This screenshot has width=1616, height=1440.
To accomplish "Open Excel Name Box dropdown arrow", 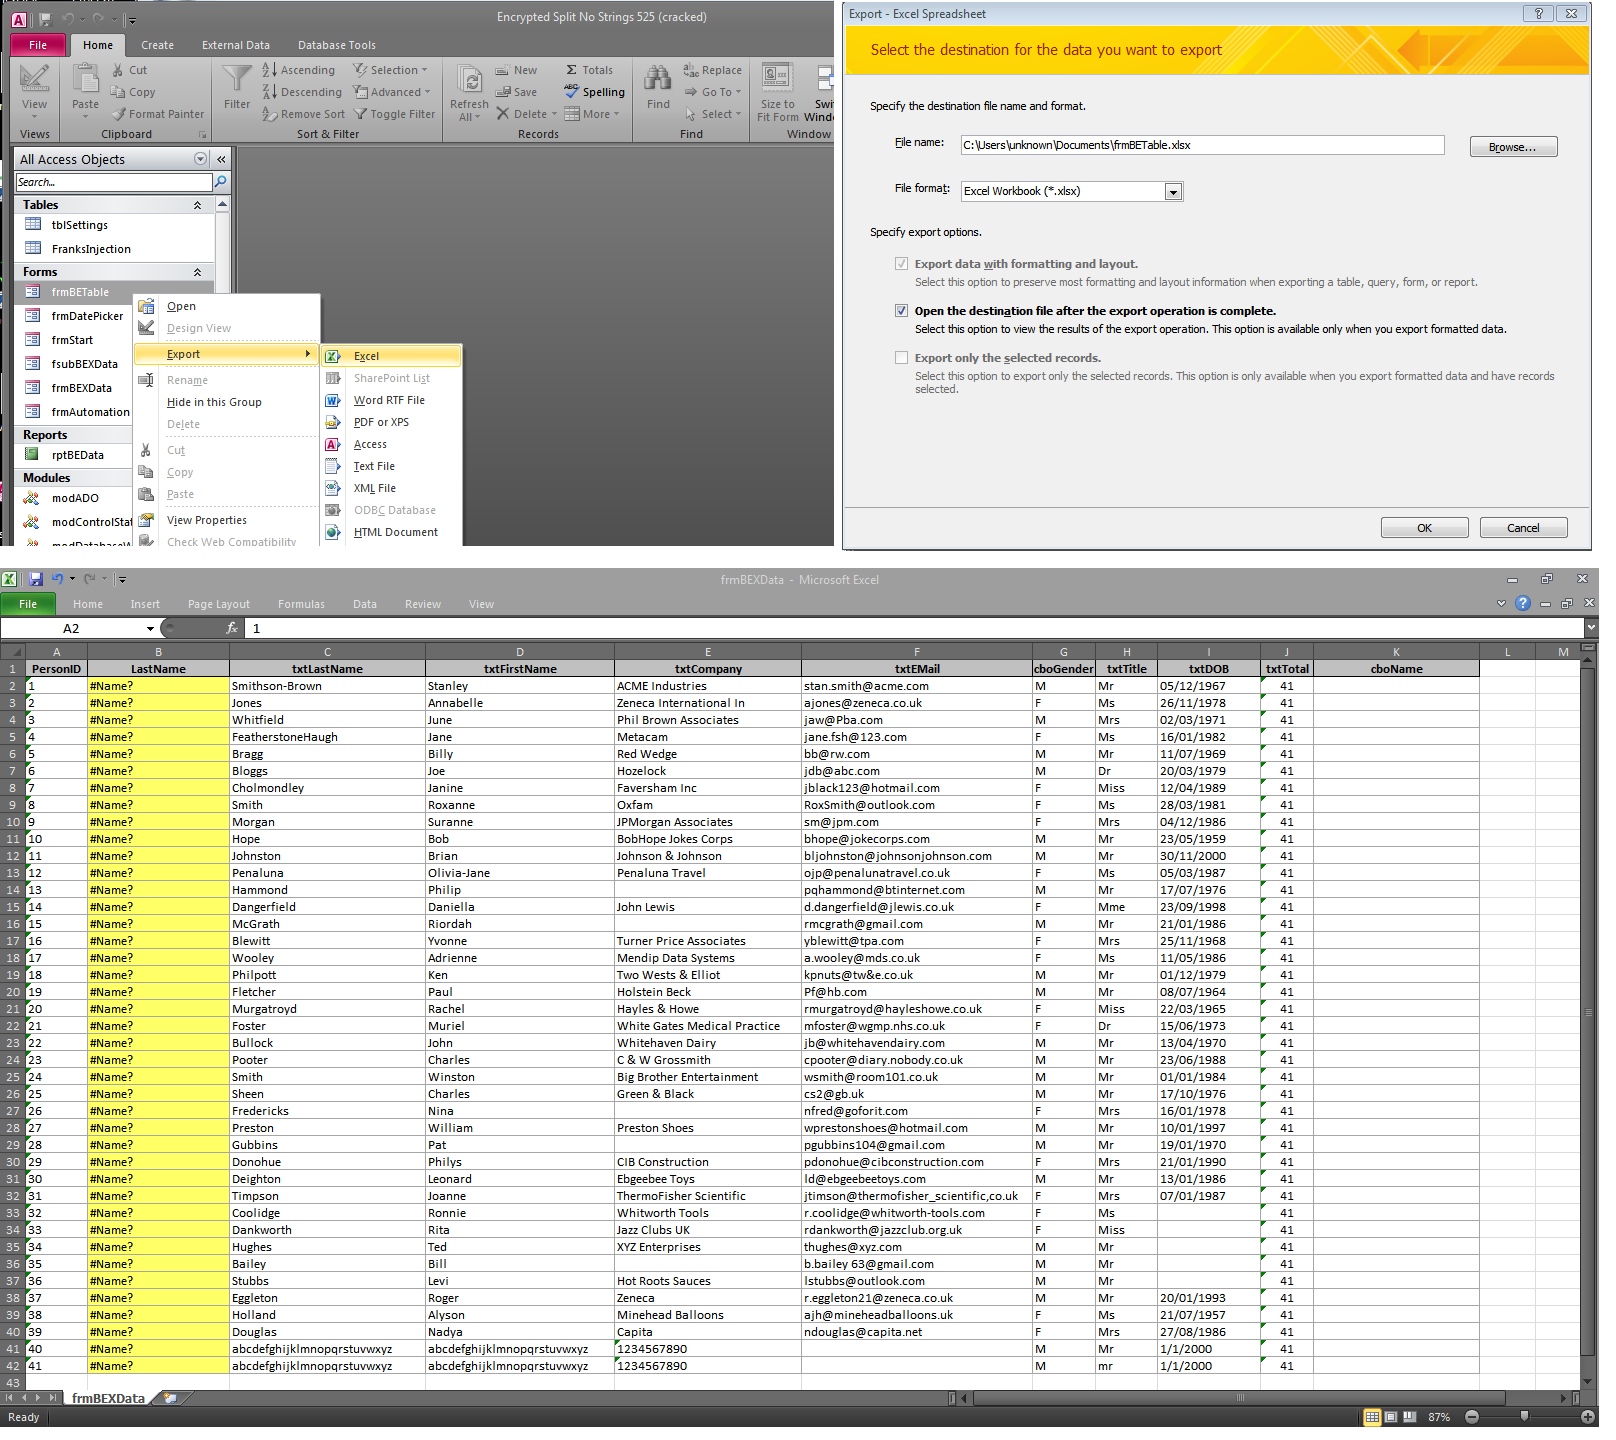I will [x=150, y=629].
